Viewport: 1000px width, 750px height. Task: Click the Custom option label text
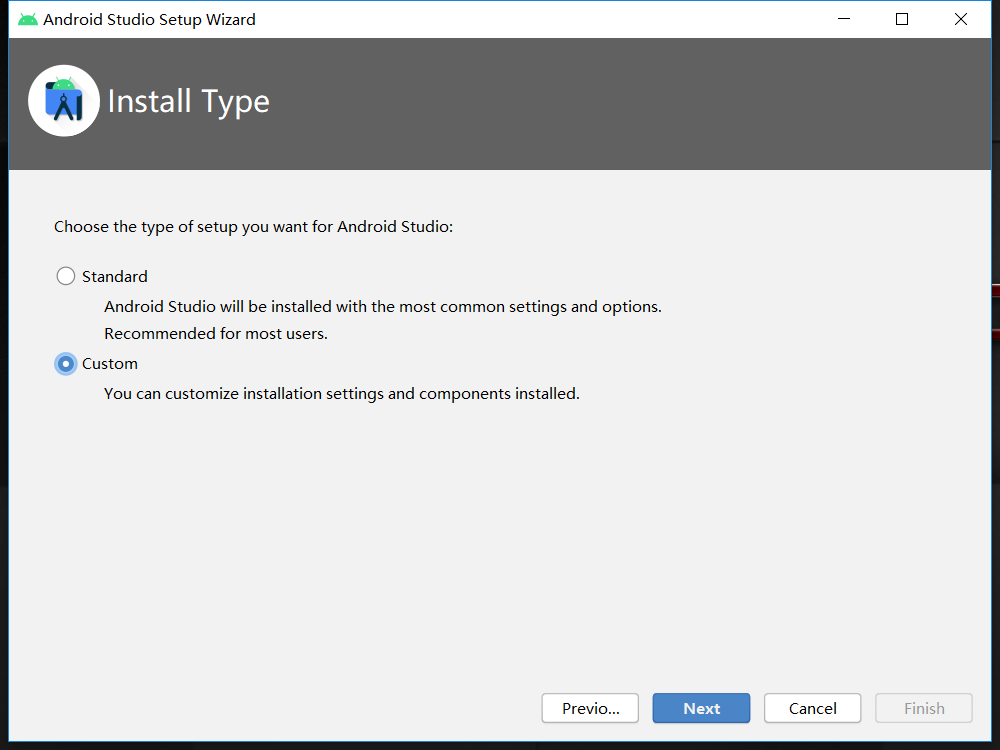click(x=110, y=364)
